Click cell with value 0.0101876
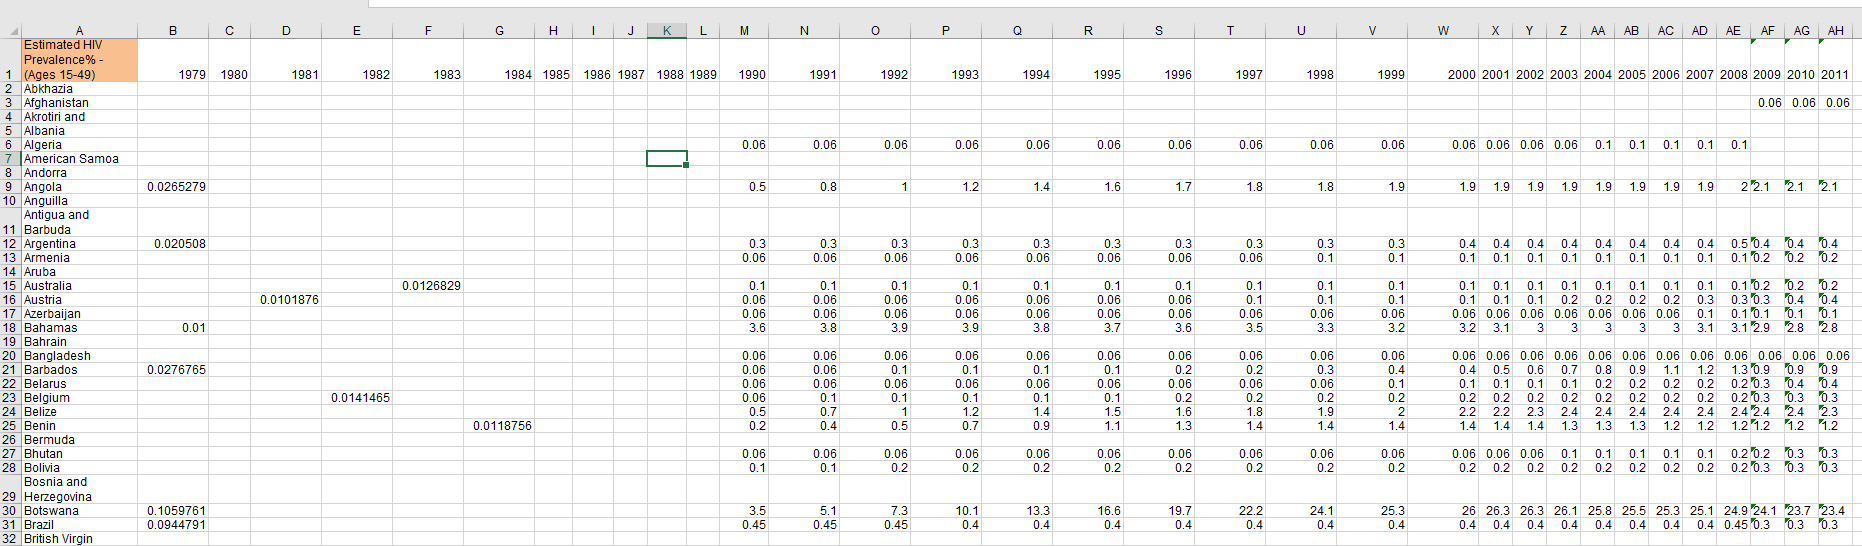 click(x=286, y=300)
